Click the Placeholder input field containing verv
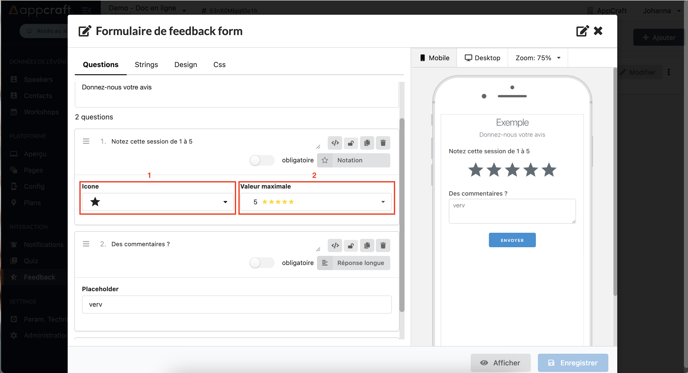The height and width of the screenshot is (373, 688). click(x=236, y=305)
